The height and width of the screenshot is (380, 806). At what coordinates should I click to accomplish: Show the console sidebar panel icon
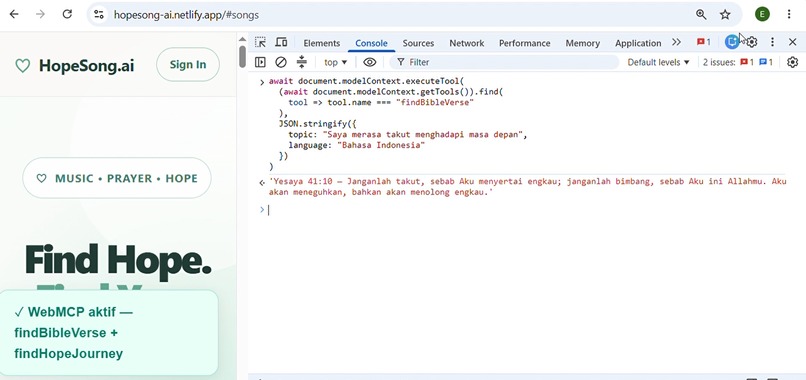coord(260,62)
